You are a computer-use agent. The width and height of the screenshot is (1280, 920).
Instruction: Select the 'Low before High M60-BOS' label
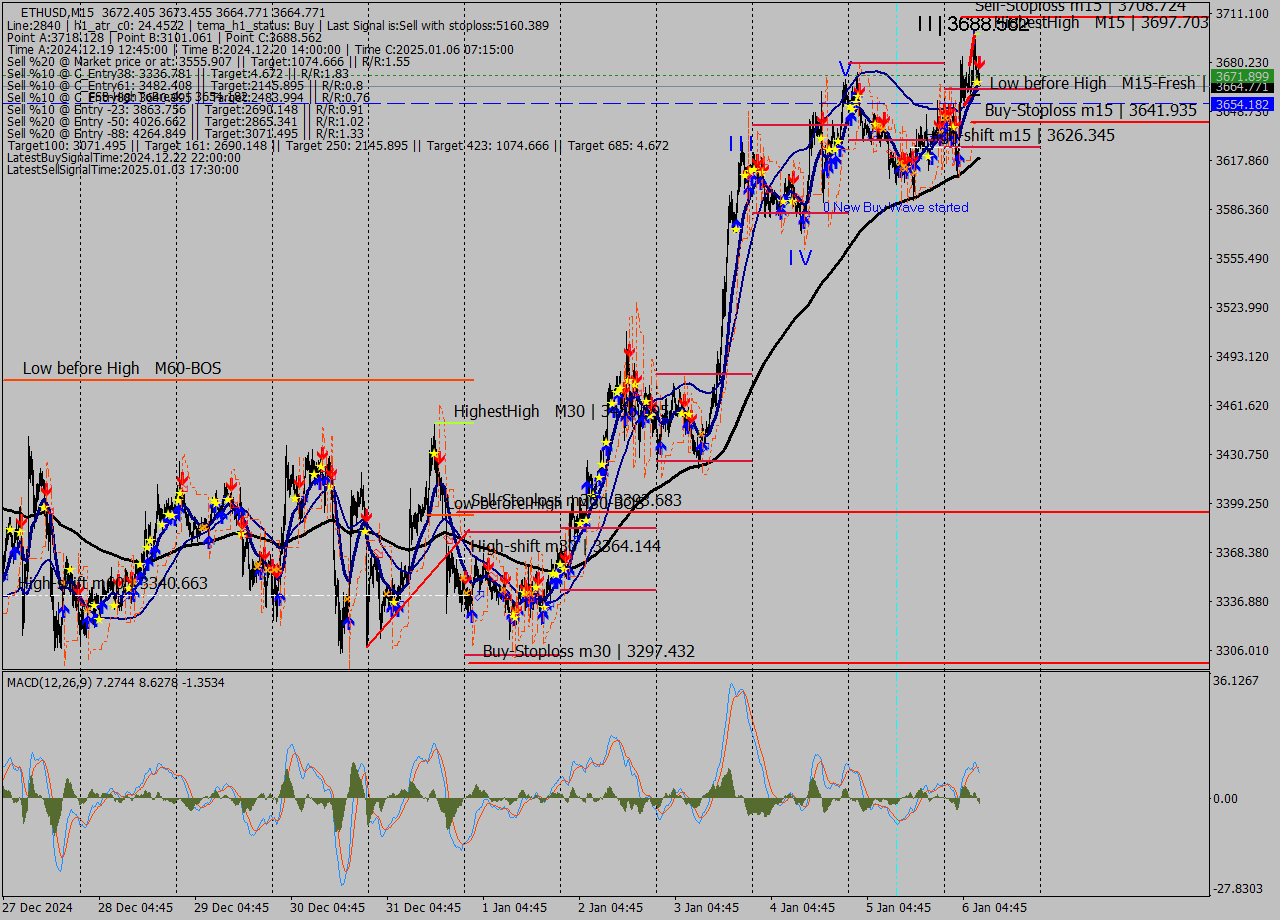(122, 369)
